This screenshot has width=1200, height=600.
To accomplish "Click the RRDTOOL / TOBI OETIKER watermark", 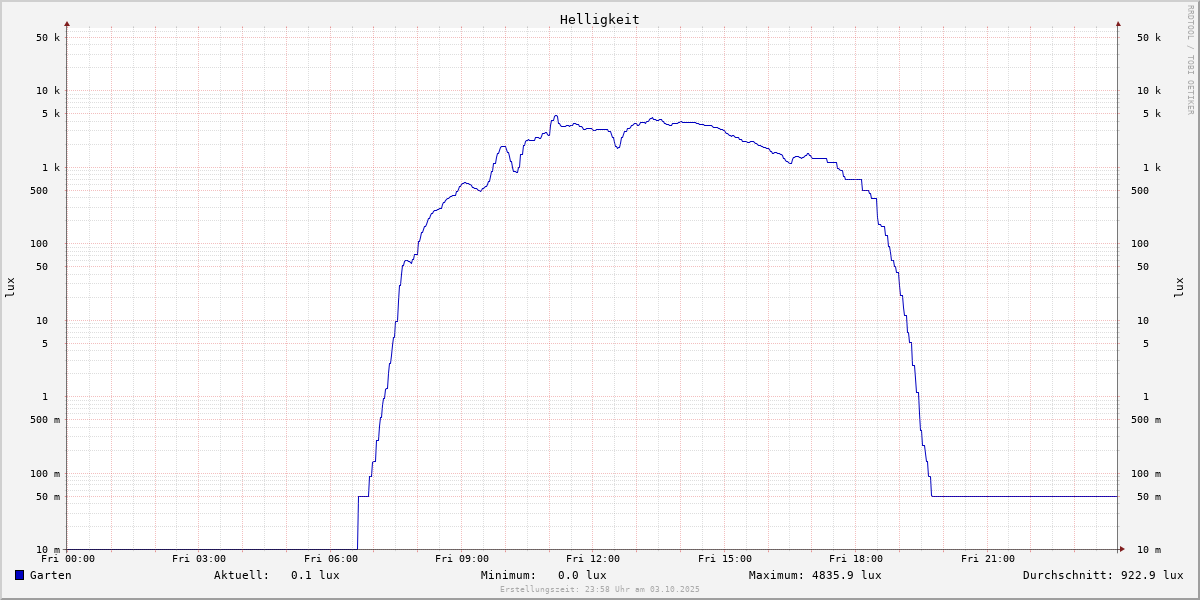I will pos(1190,59).
